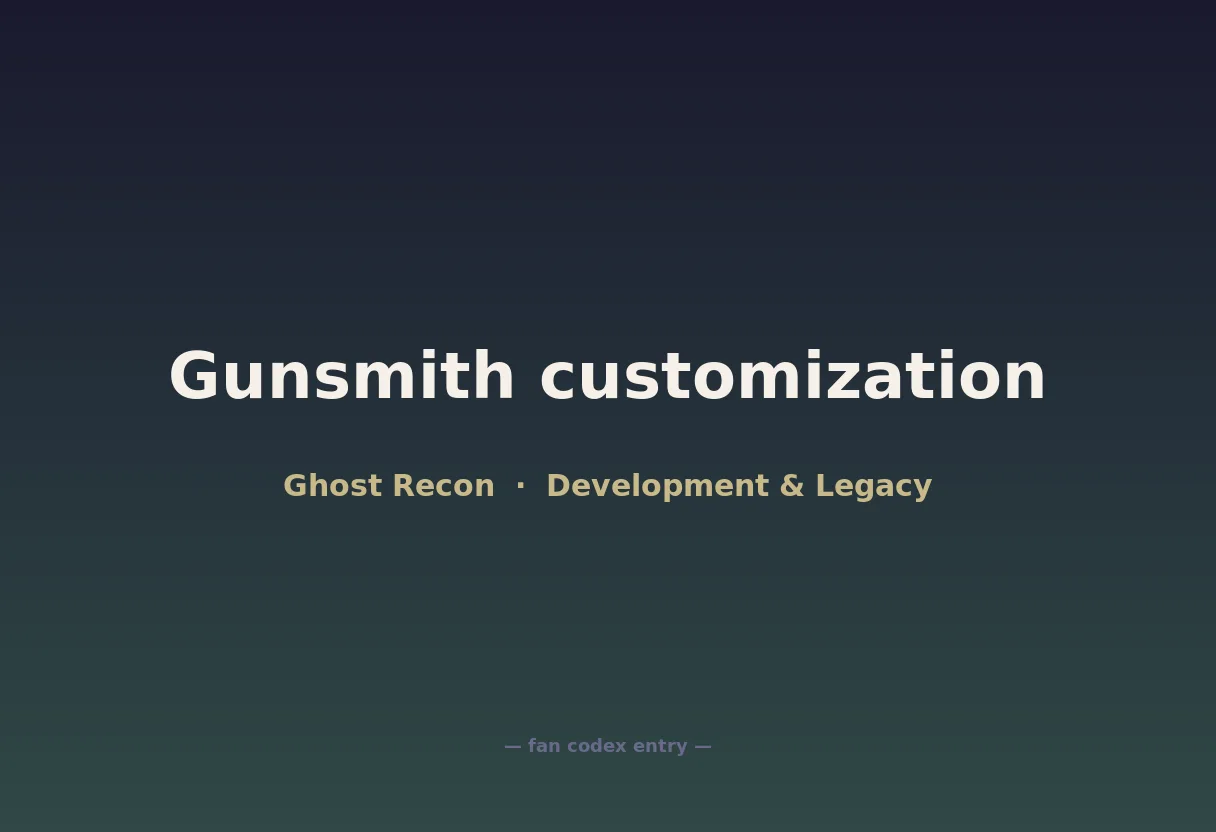Click the 'Gunsmith customization' title
The width and height of the screenshot is (1216, 832).
(x=608, y=376)
